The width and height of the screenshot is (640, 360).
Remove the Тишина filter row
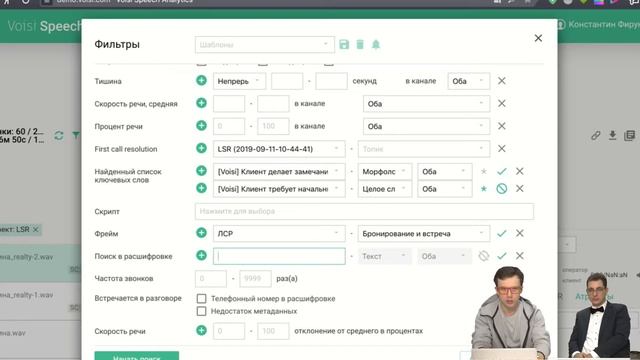point(502,81)
